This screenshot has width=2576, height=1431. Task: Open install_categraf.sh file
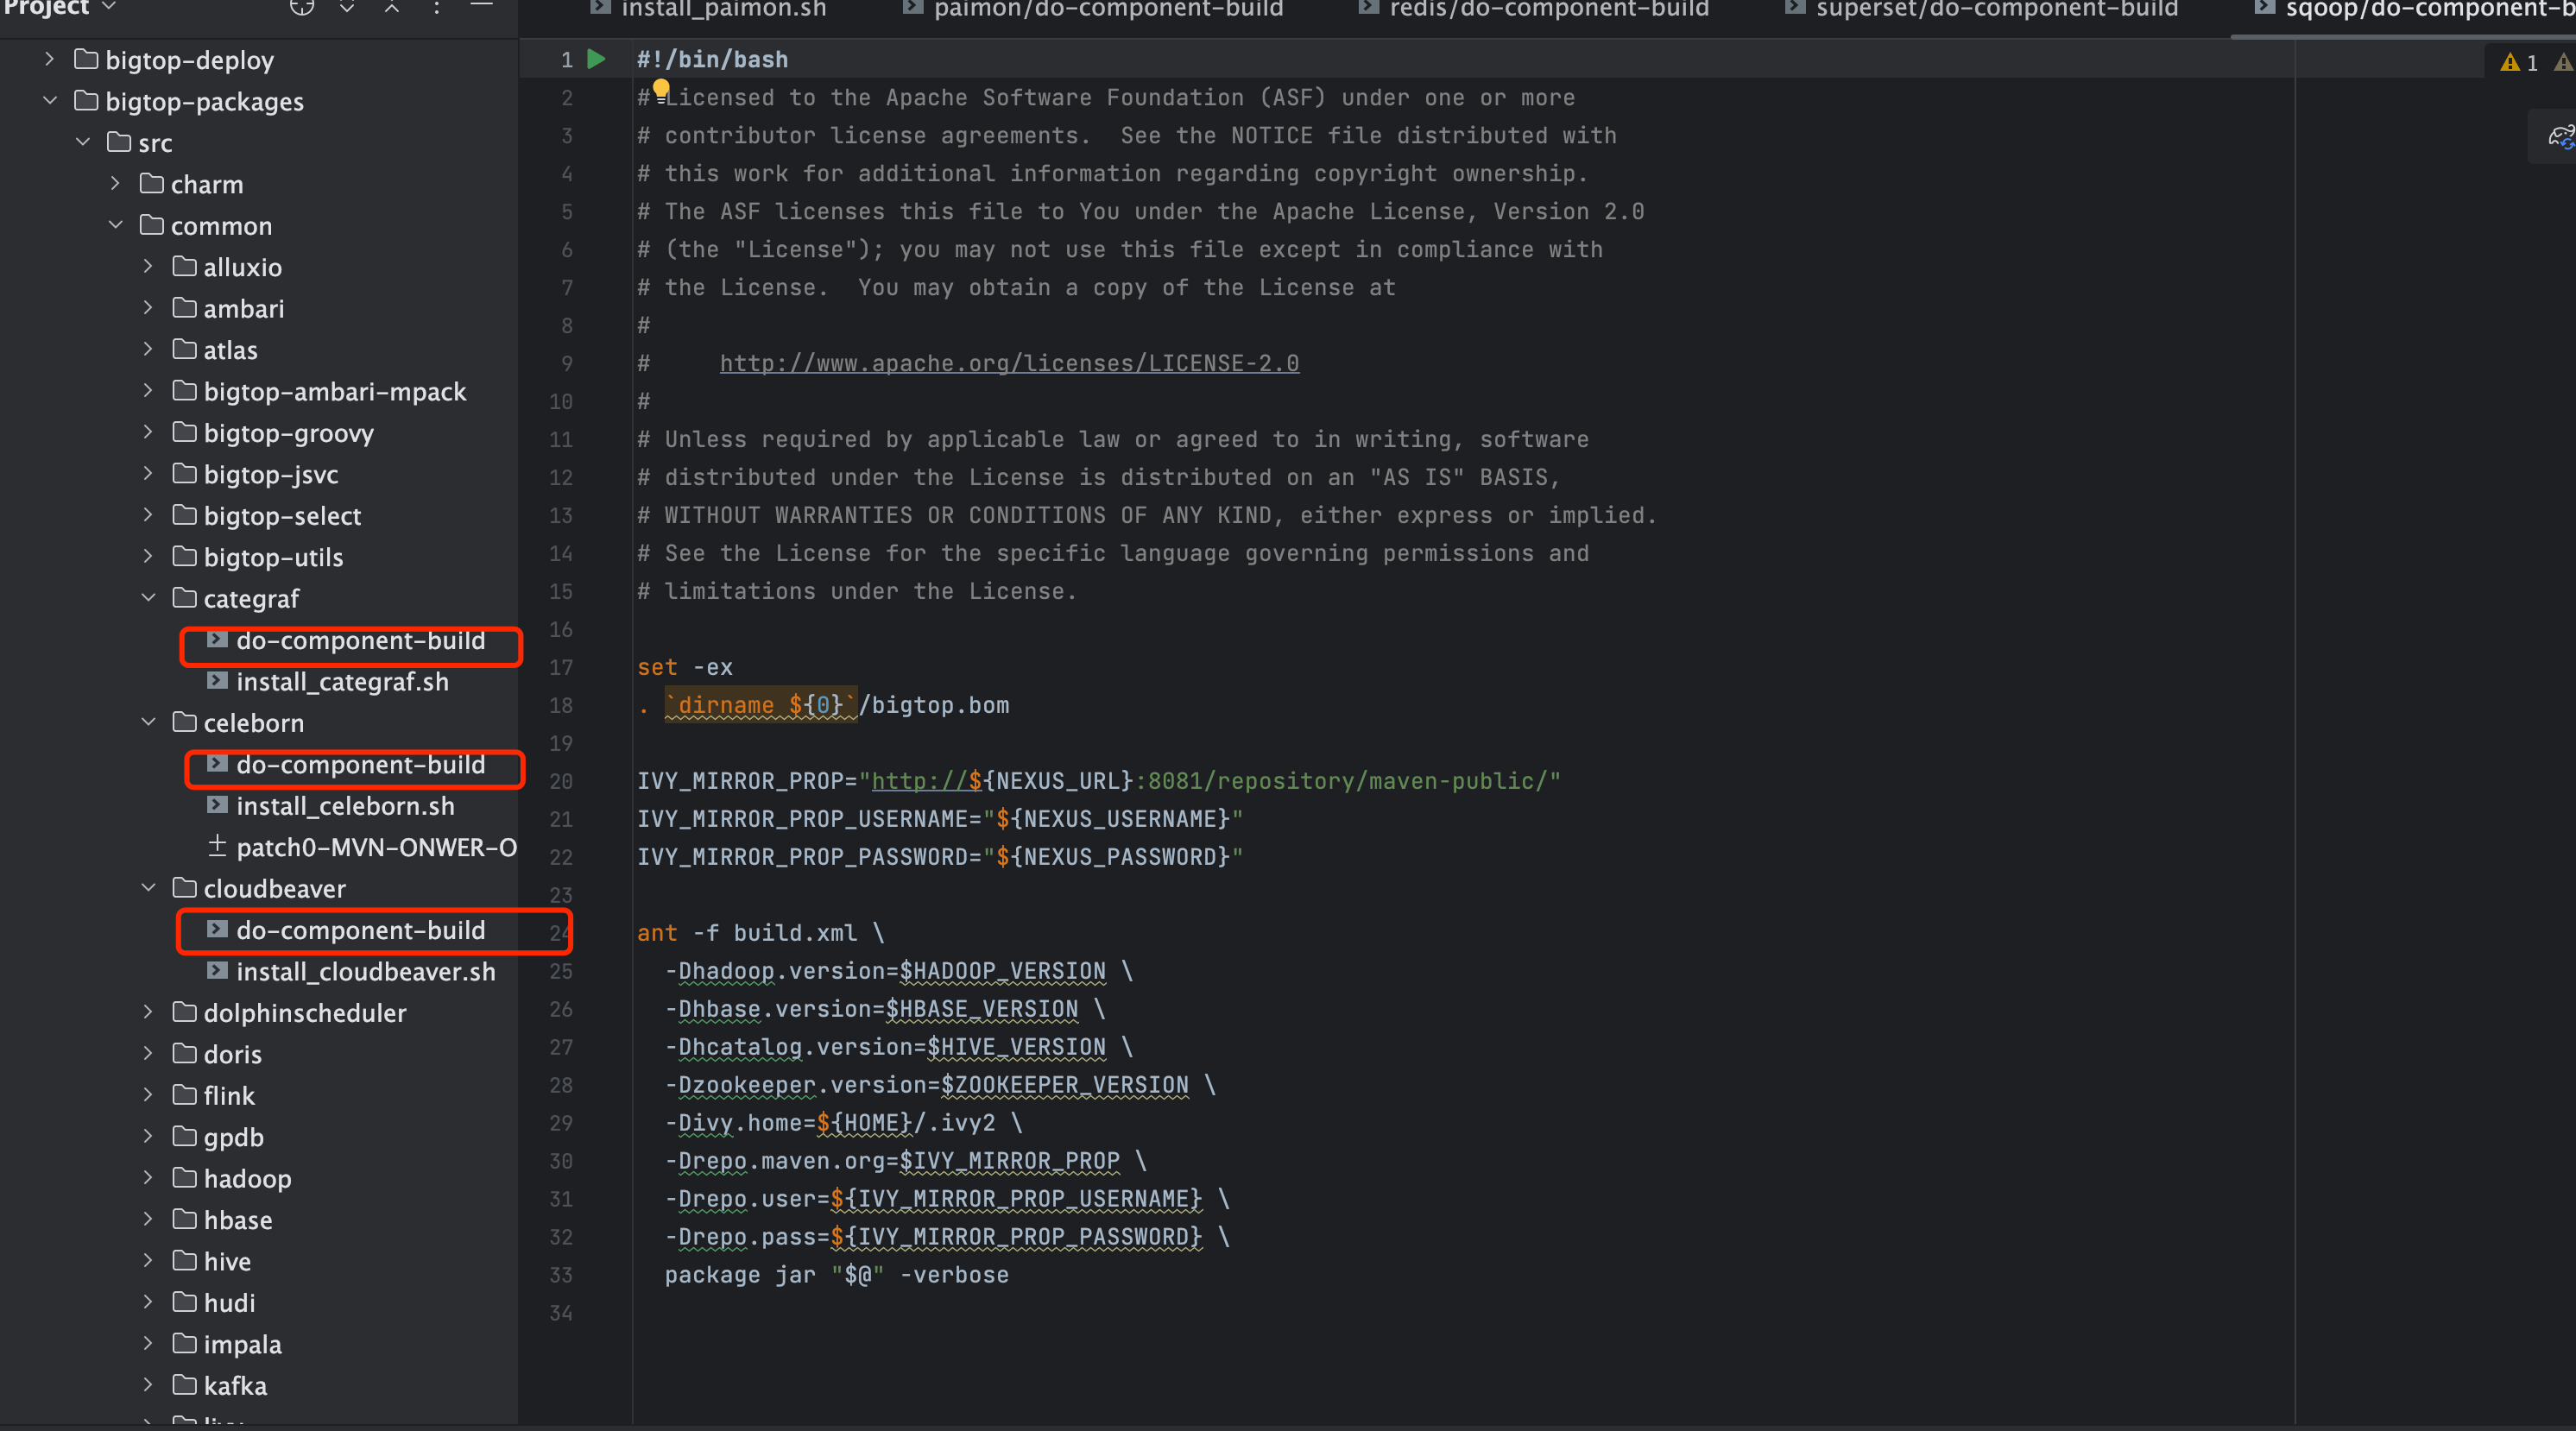pos(342,681)
